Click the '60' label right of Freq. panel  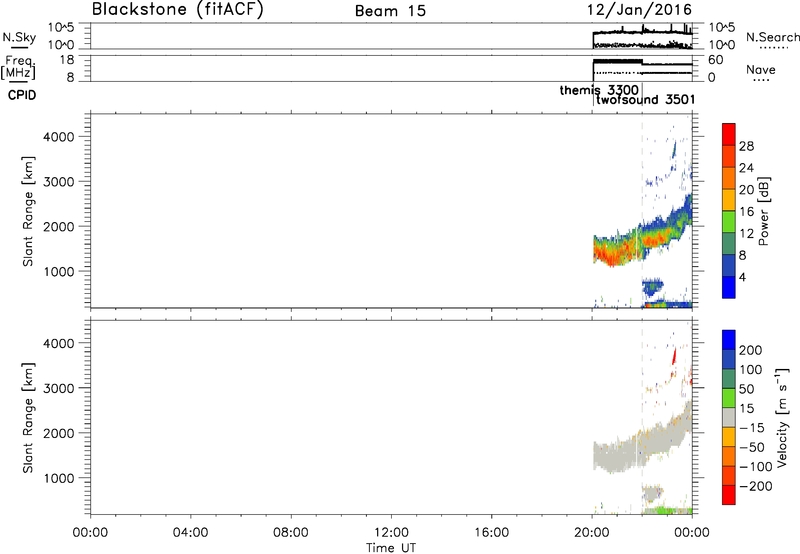click(x=715, y=60)
